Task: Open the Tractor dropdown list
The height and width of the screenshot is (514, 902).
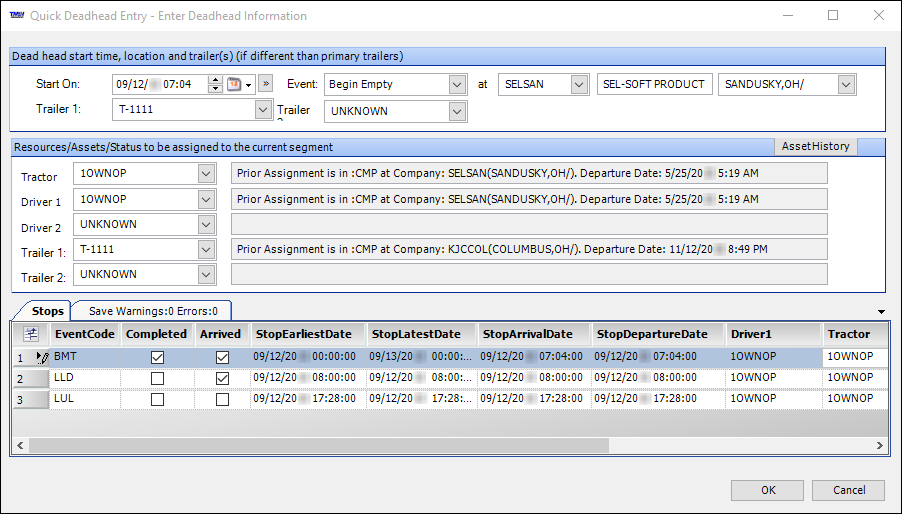Action: [206, 173]
